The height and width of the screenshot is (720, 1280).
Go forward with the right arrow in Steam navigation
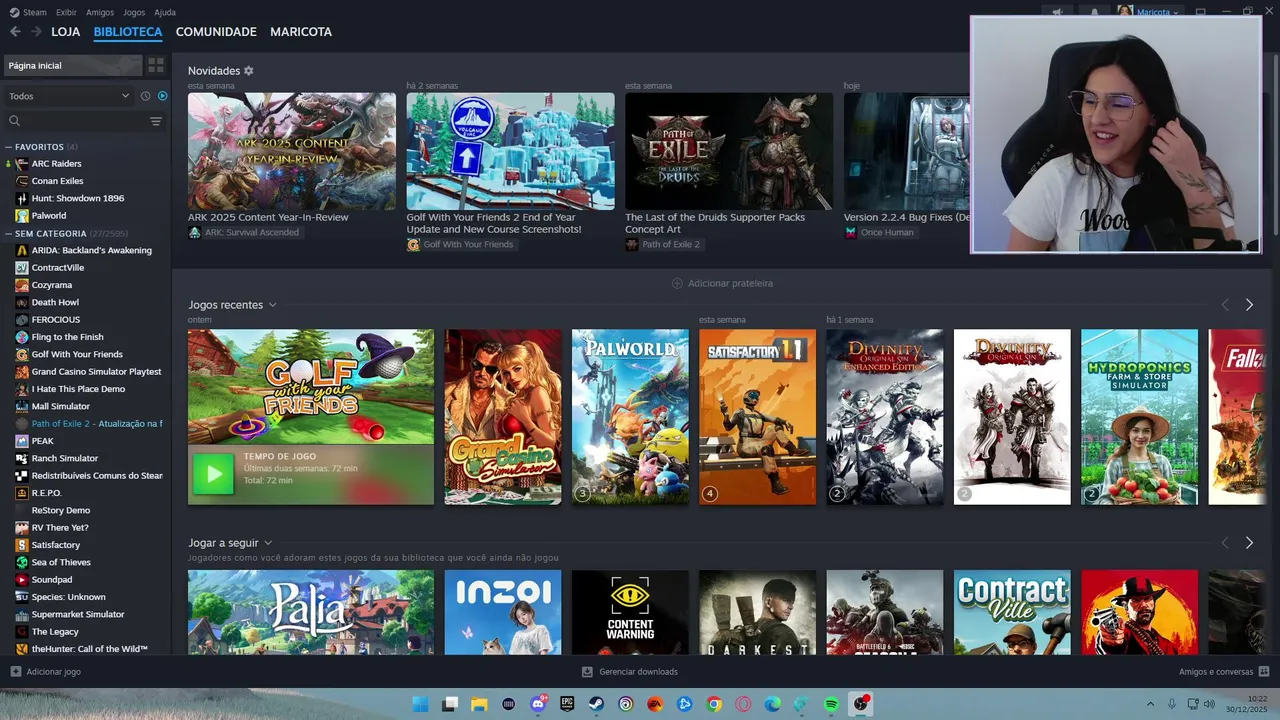36,32
